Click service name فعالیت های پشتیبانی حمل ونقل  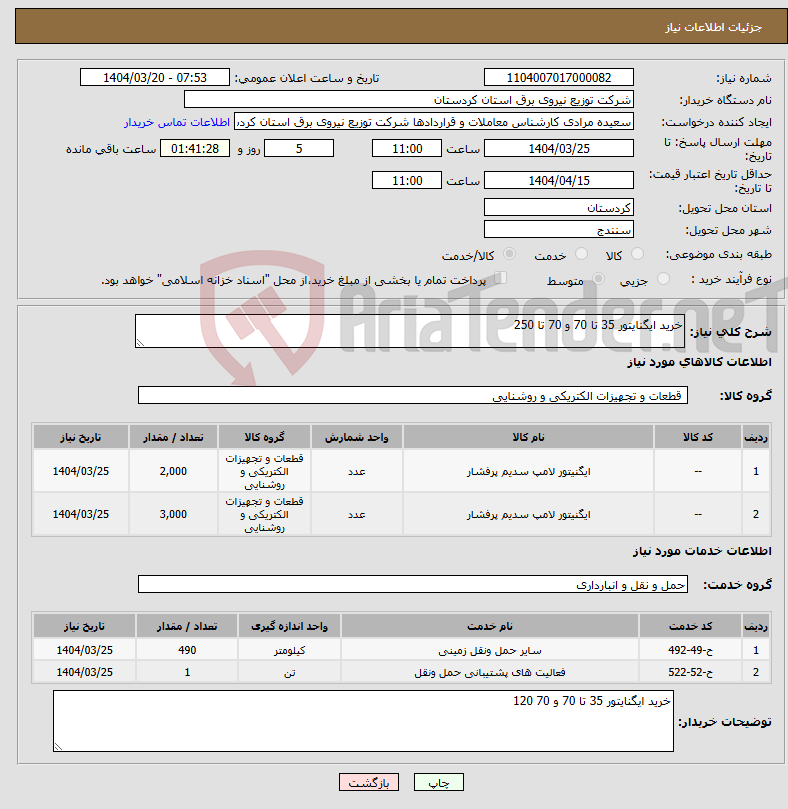coord(490,672)
